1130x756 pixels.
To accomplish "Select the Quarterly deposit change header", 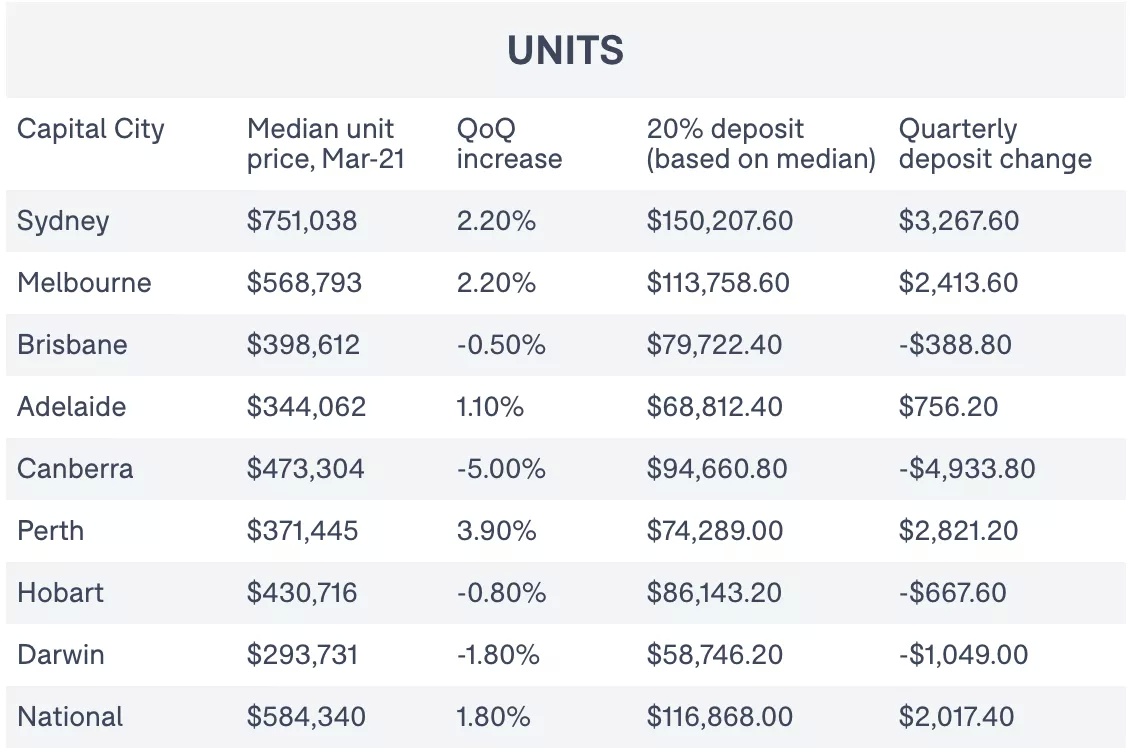I will coord(995,143).
